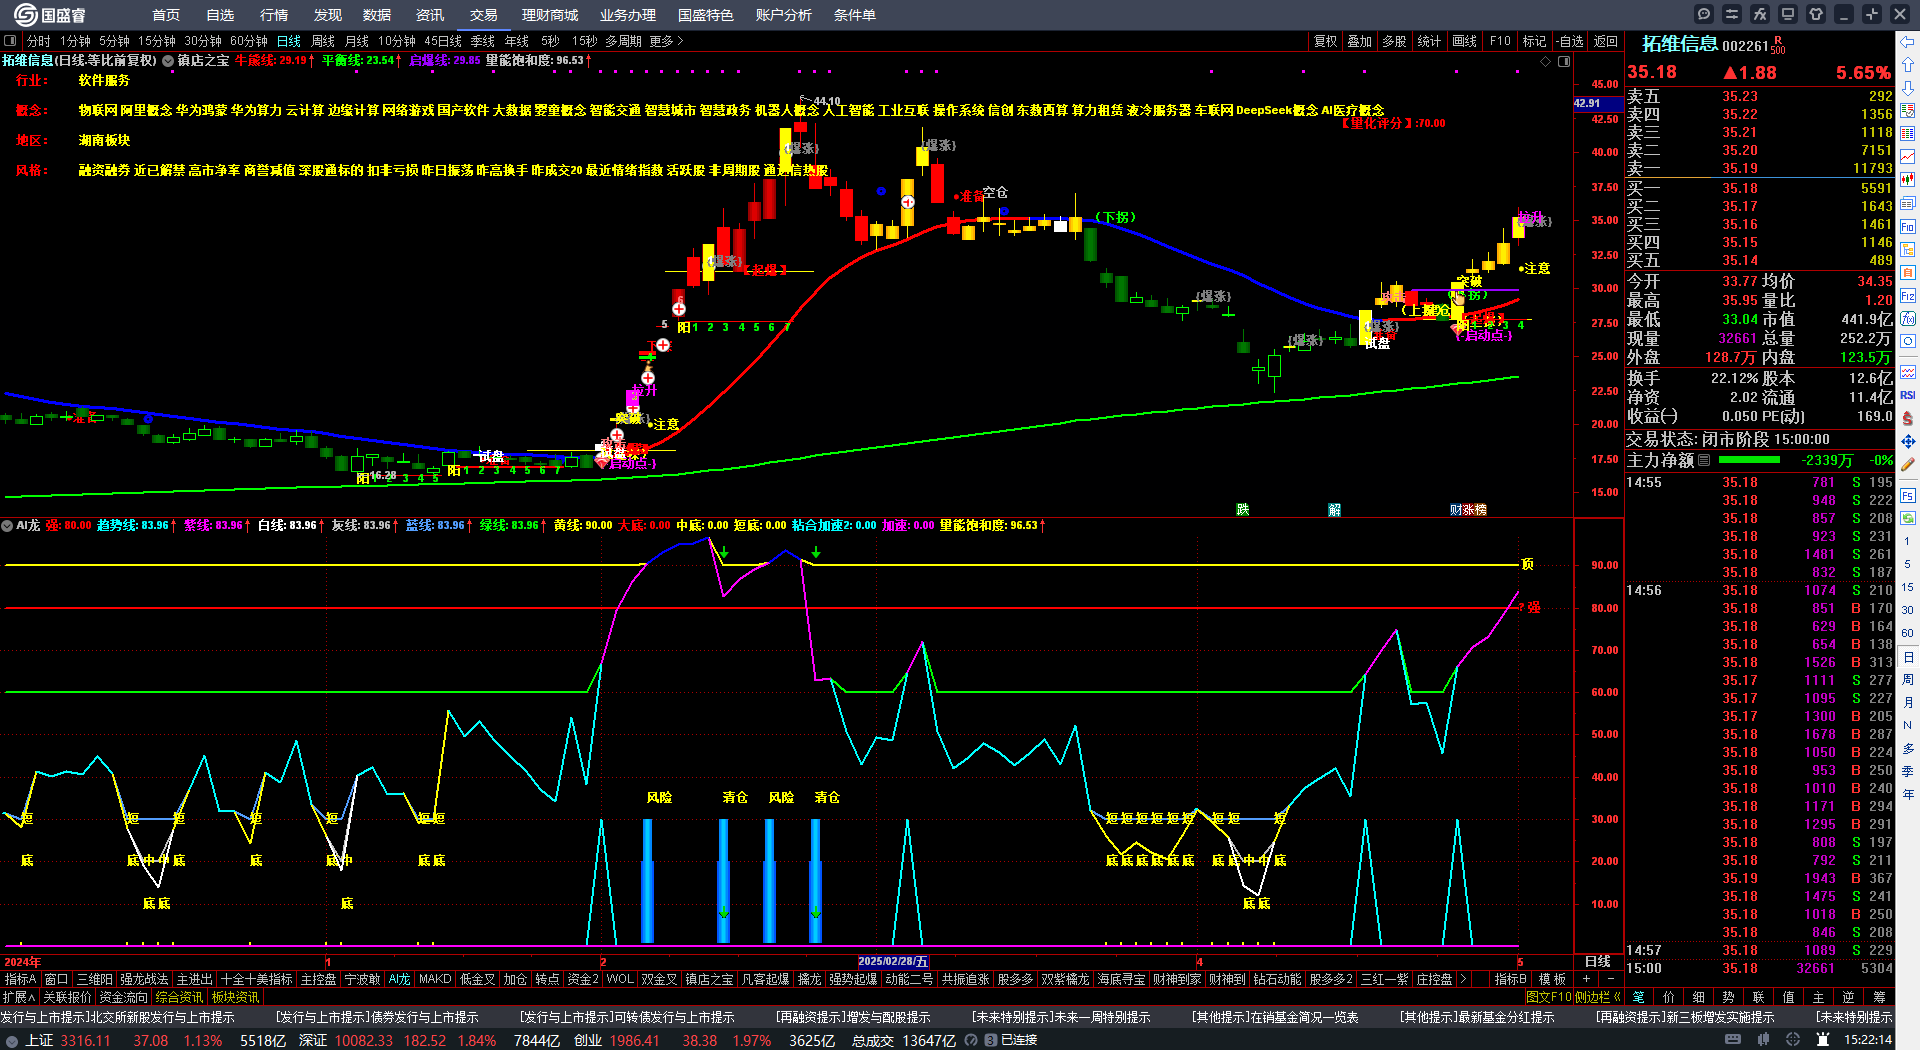Switch to the 周线 weekly period tab
Image resolution: width=1920 pixels, height=1050 pixels.
pos(323,41)
